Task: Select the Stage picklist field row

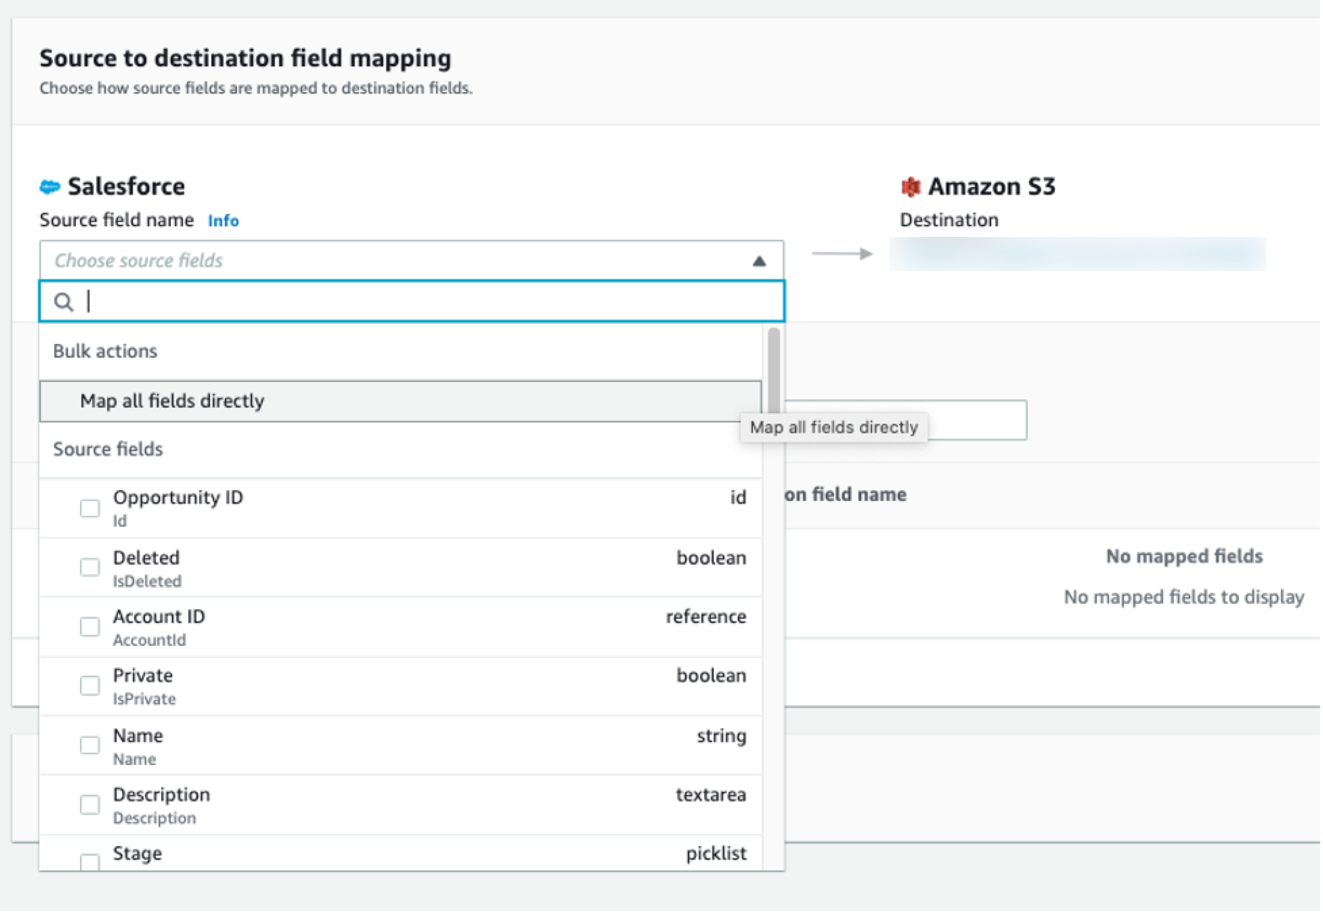Action: pyautogui.click(x=400, y=854)
